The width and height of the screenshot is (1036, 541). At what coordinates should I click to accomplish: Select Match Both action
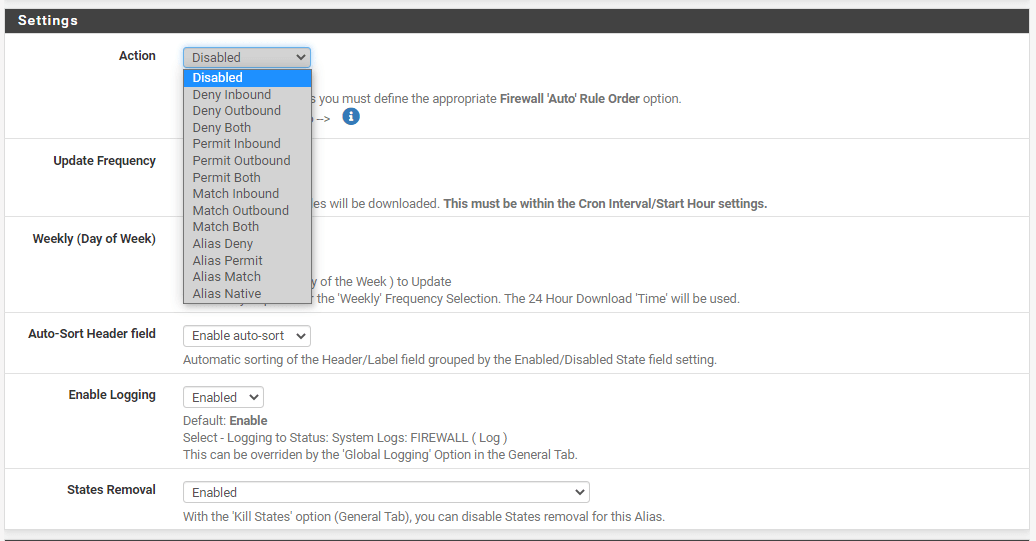point(247,227)
